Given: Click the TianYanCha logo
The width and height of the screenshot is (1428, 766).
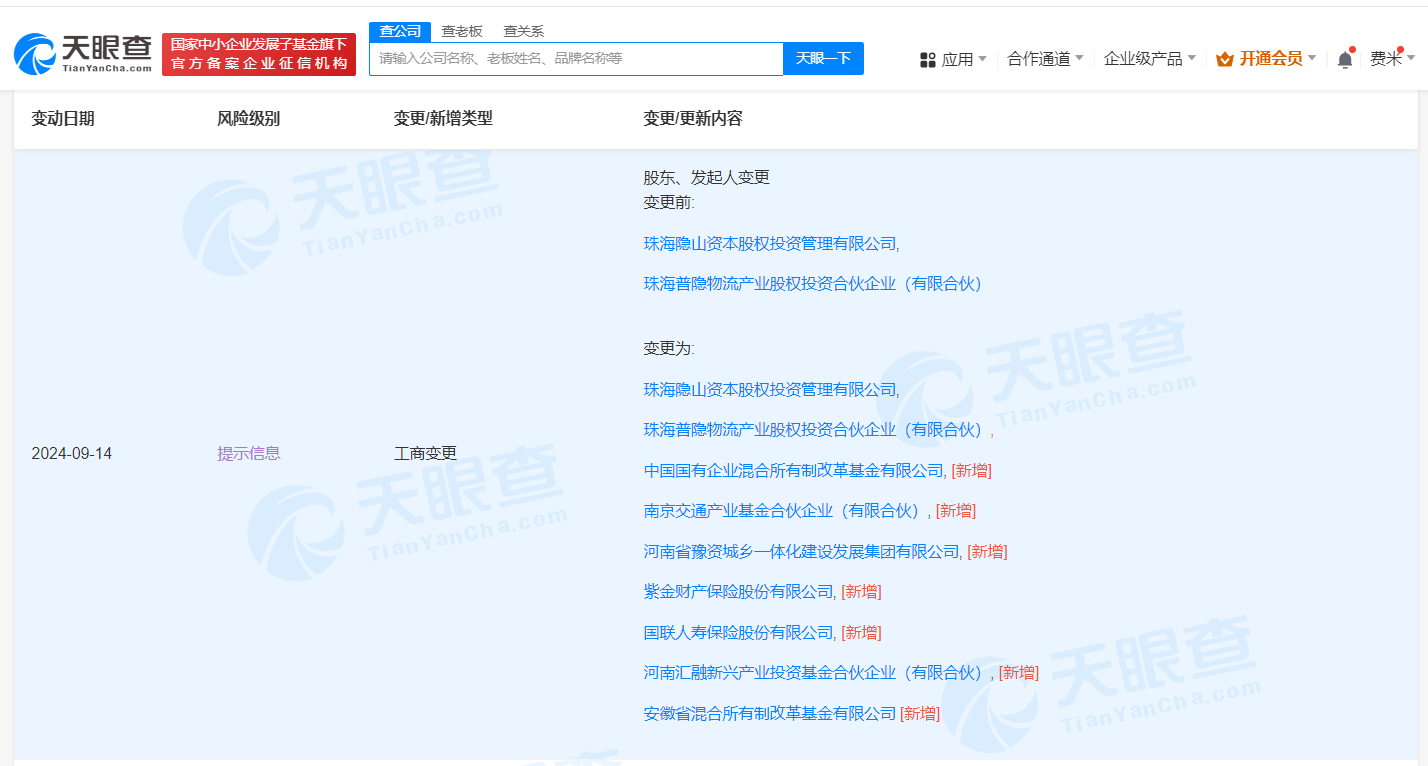Looking at the screenshot, I should (x=84, y=54).
